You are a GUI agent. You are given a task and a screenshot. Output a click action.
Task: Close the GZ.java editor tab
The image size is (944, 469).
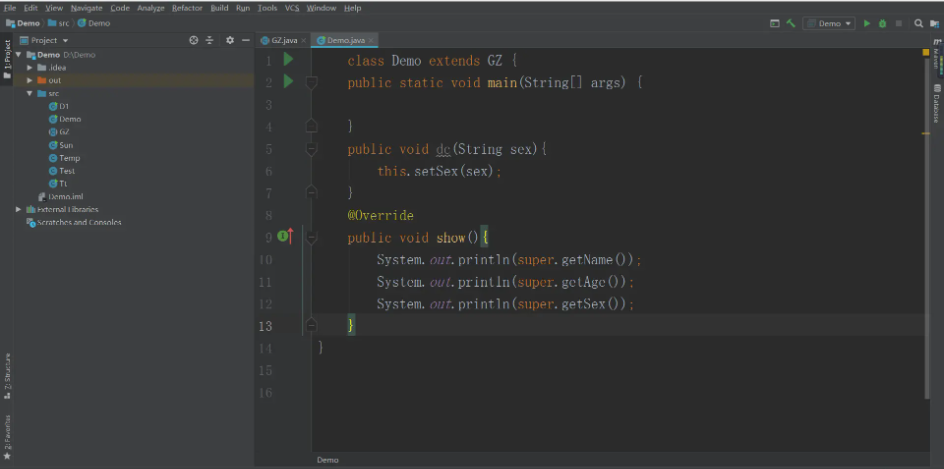pos(303,40)
